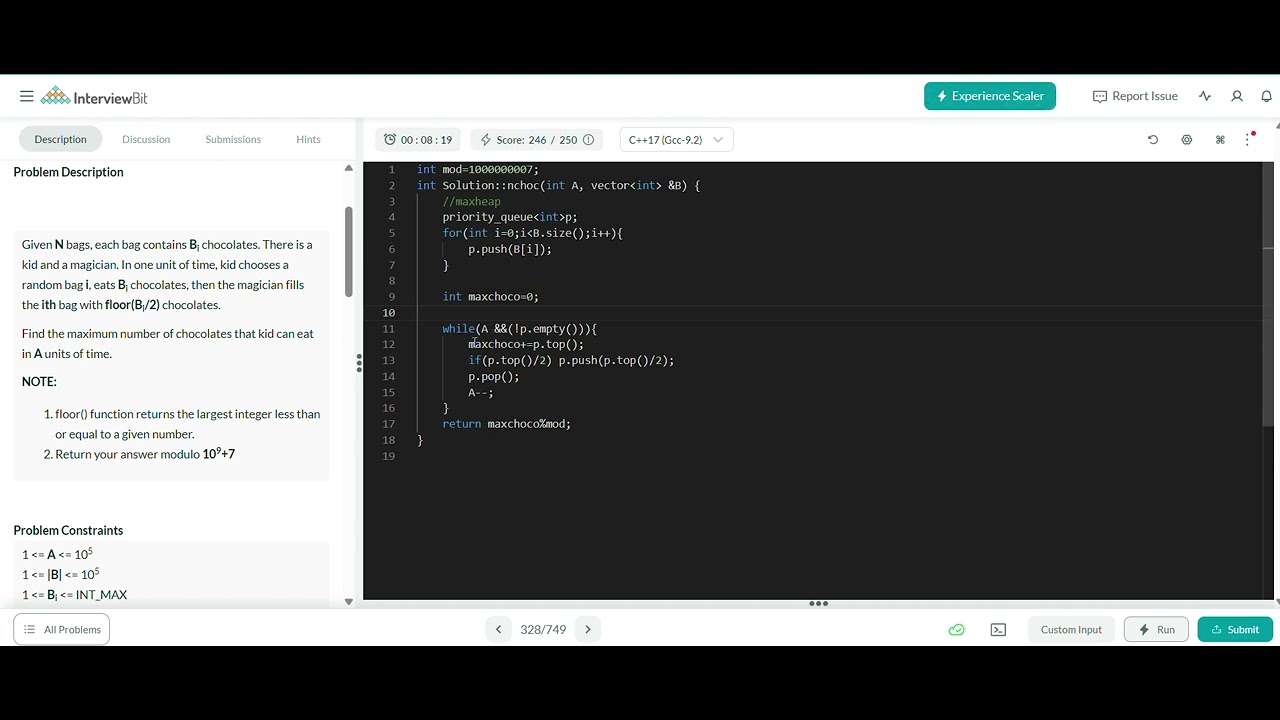Click the description panel scrollbar
The image size is (1280, 720).
[349, 252]
